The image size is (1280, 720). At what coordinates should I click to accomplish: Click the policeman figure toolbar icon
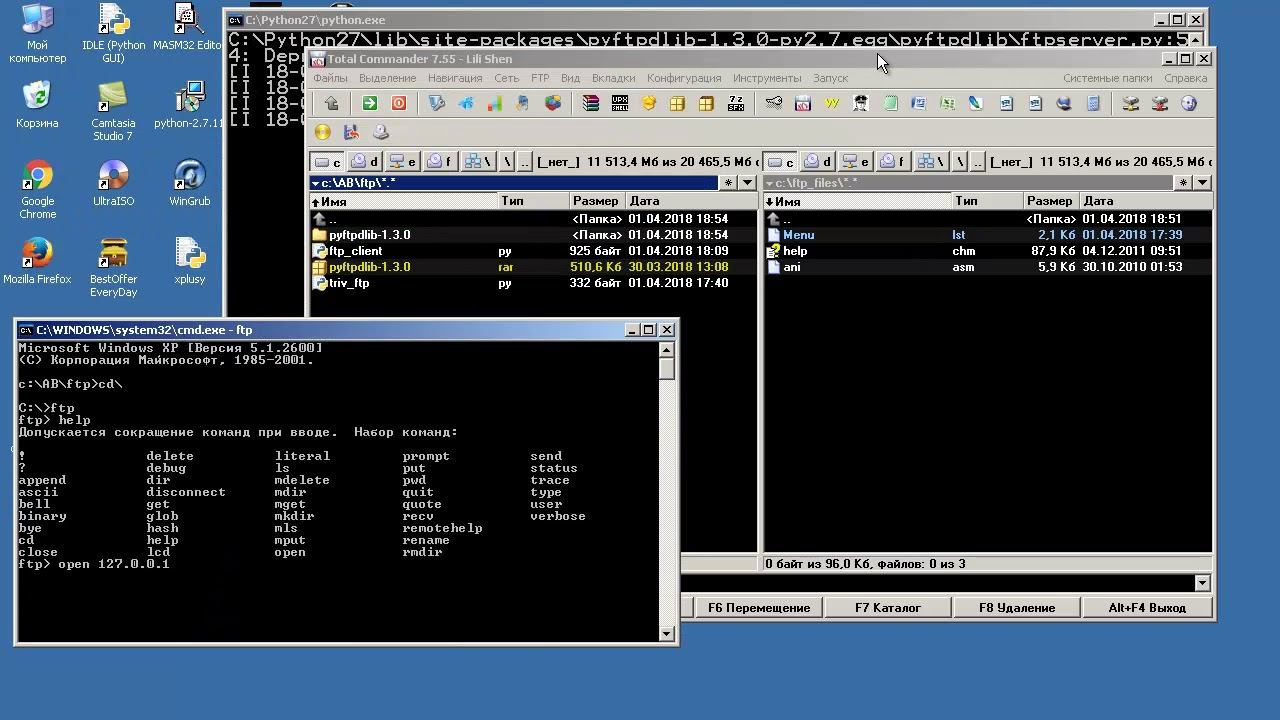[x=860, y=103]
